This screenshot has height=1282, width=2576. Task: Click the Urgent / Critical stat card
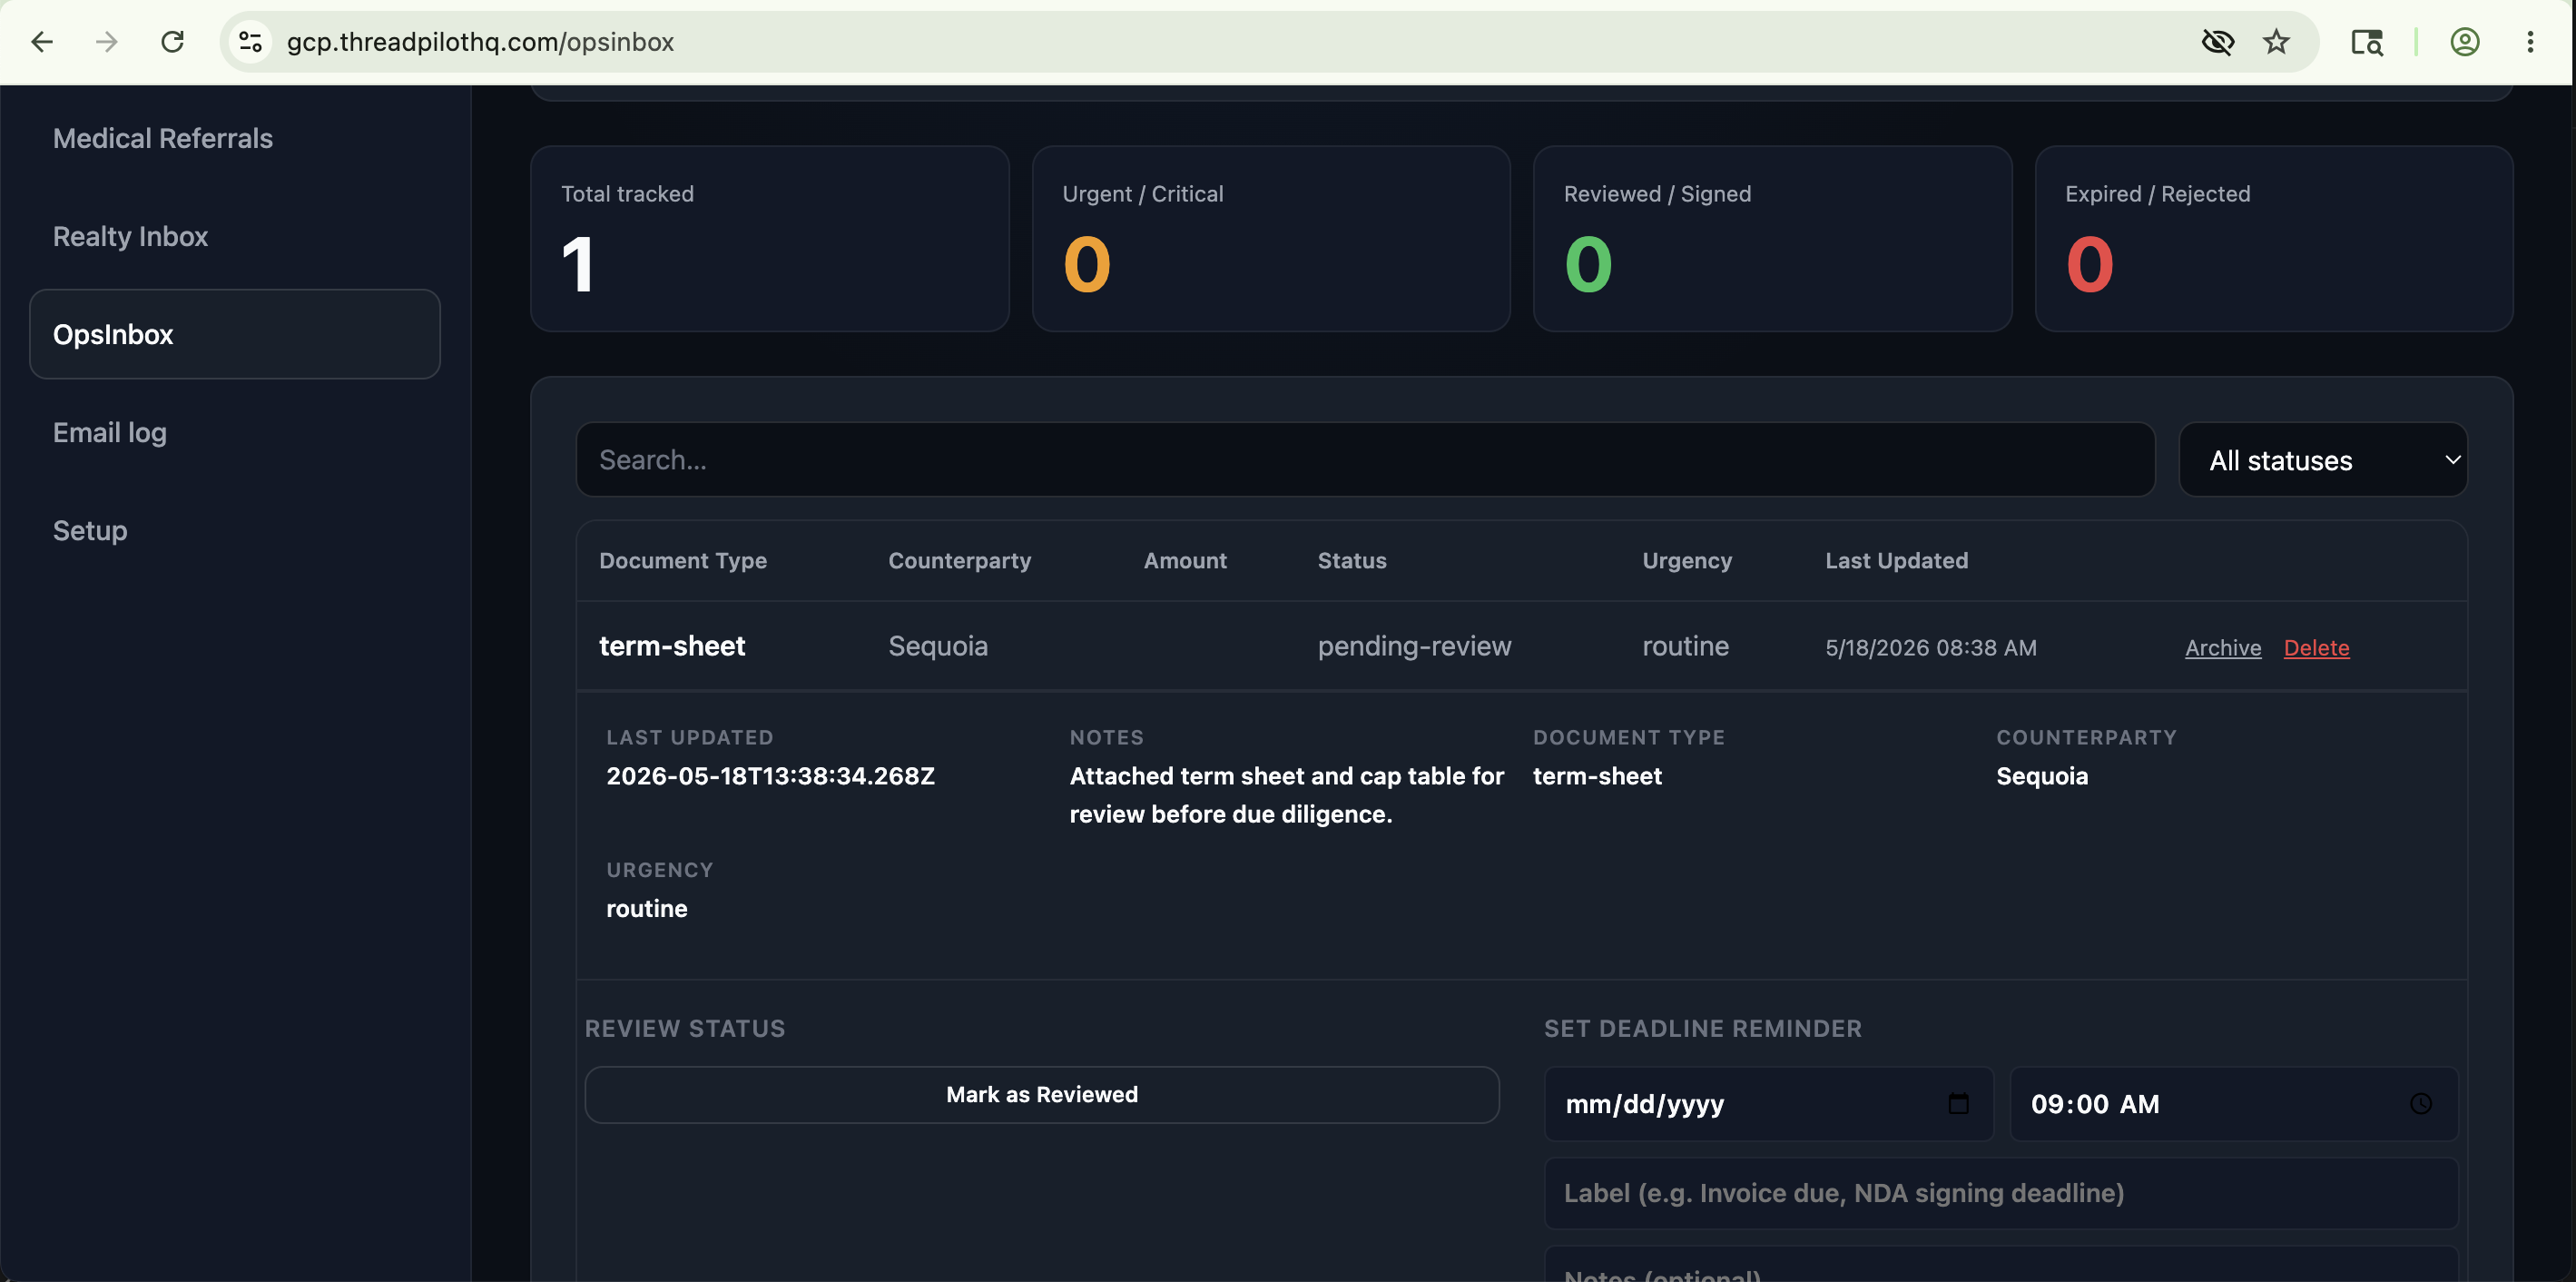pyautogui.click(x=1270, y=239)
